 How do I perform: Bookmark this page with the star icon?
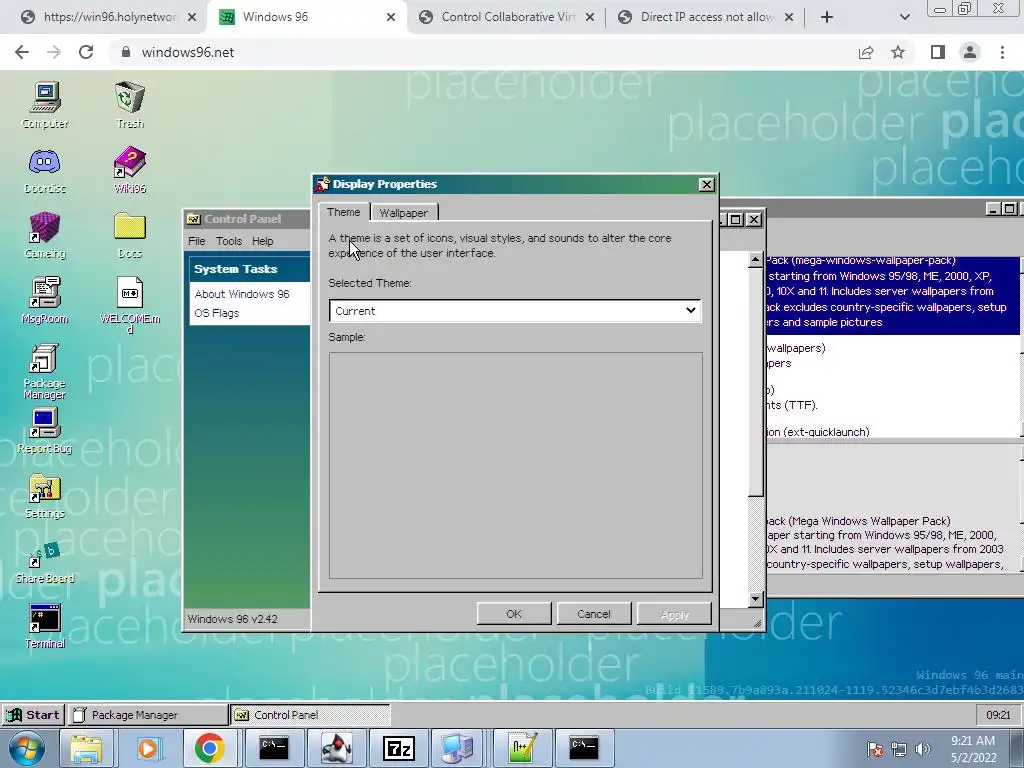click(899, 52)
